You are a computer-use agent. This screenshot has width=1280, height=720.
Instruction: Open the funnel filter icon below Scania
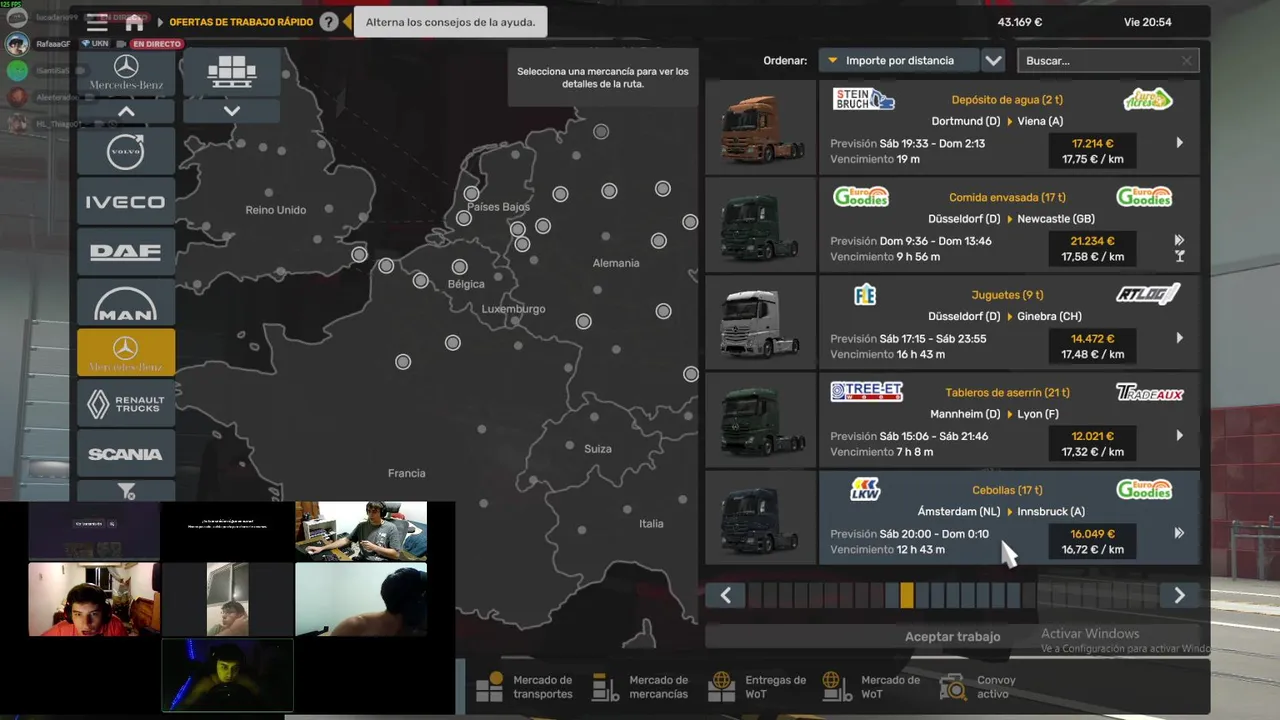coord(126,490)
